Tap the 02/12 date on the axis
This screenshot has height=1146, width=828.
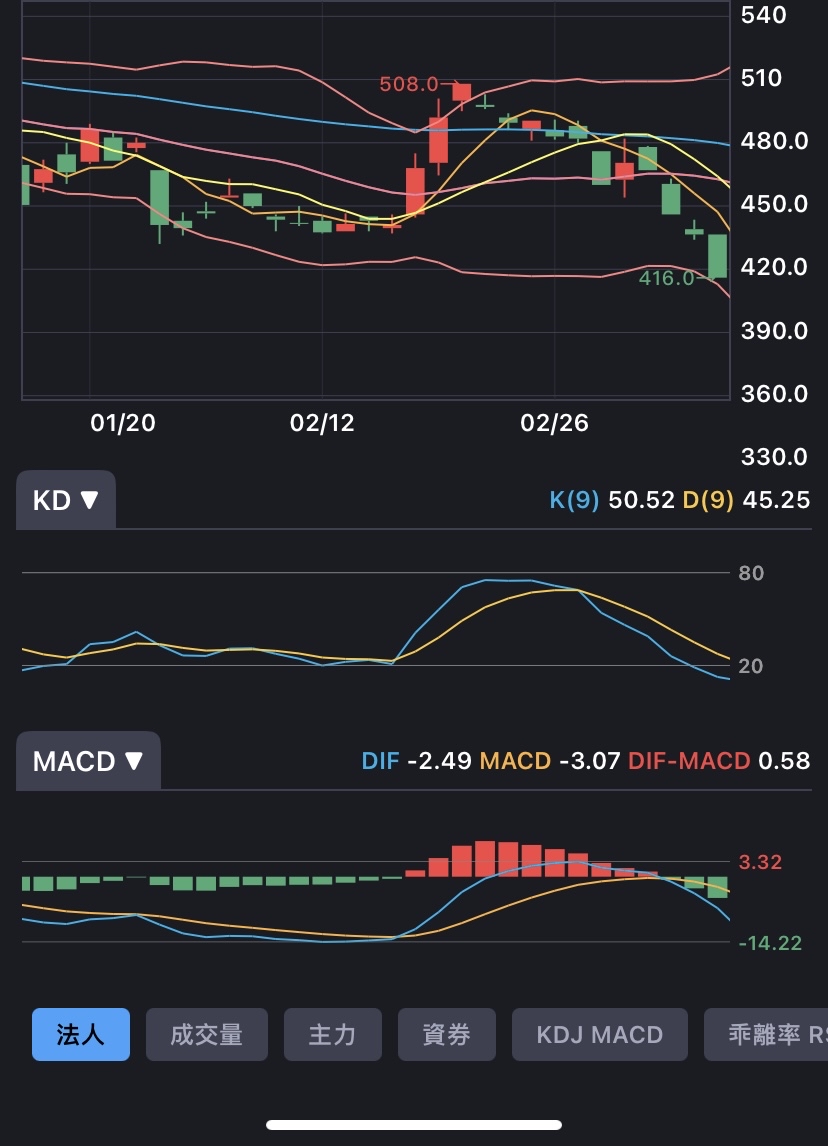(x=322, y=424)
